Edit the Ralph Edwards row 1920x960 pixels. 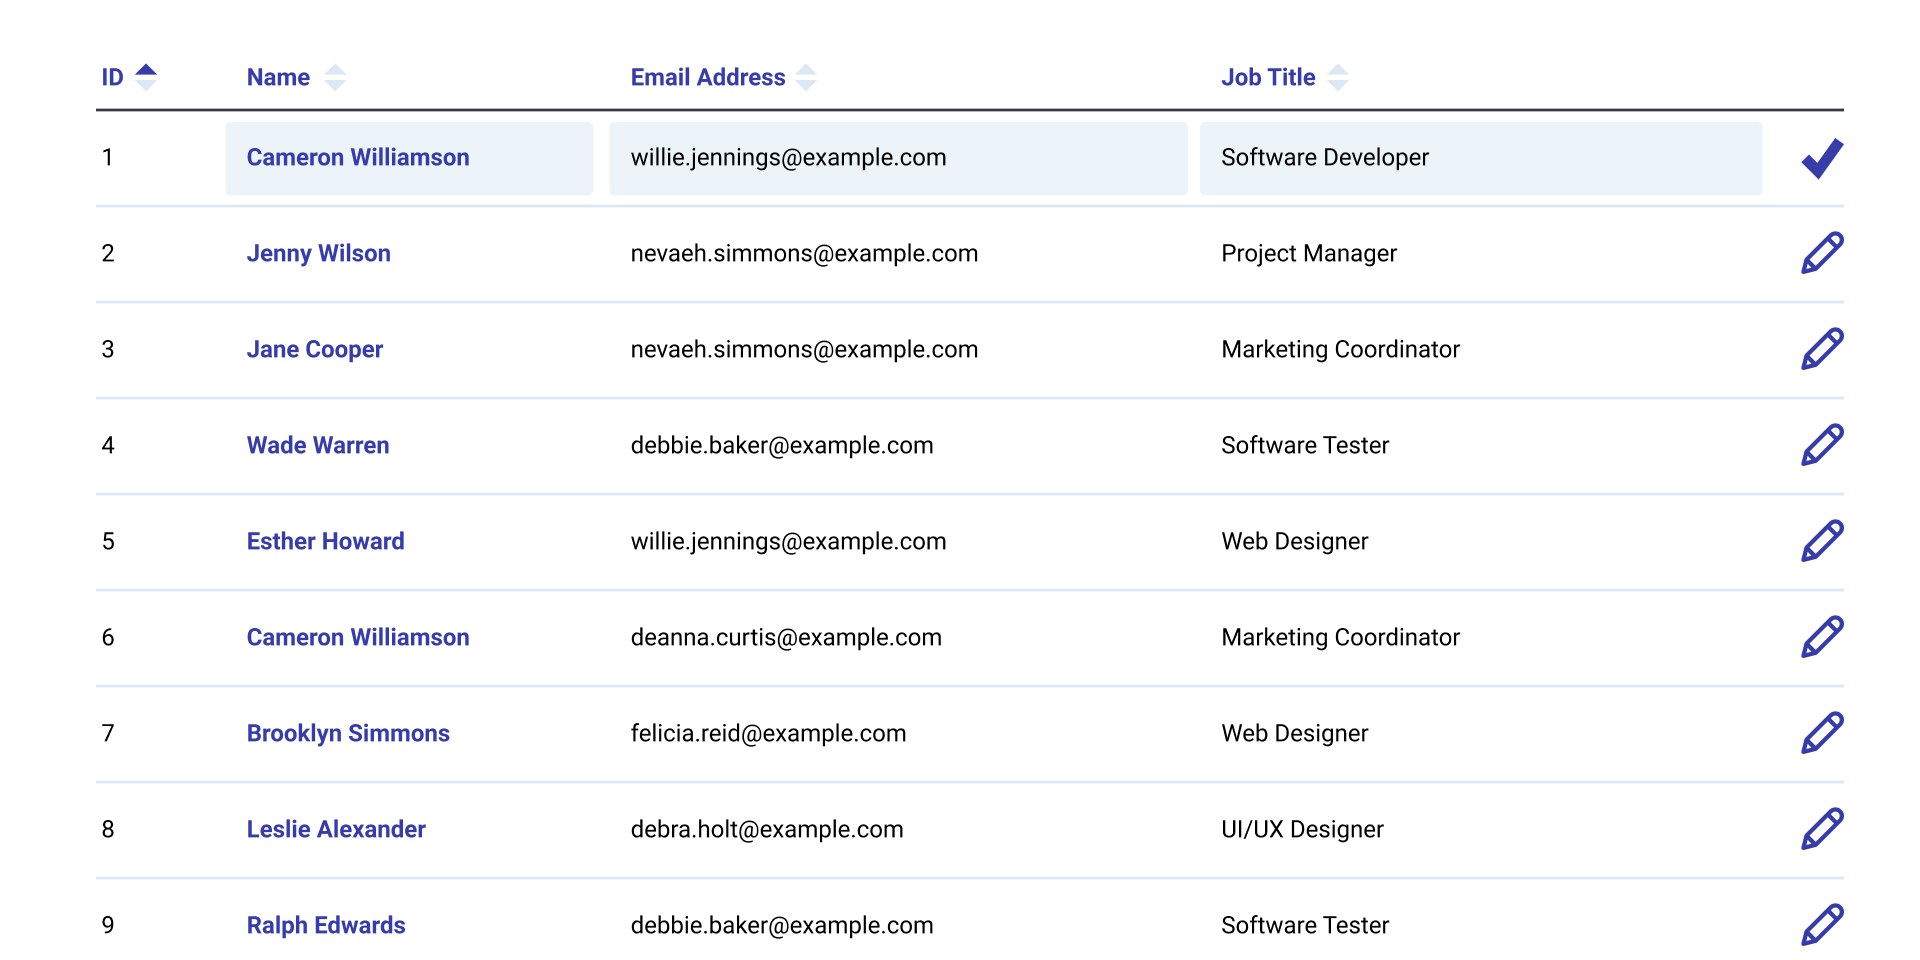tap(1821, 925)
